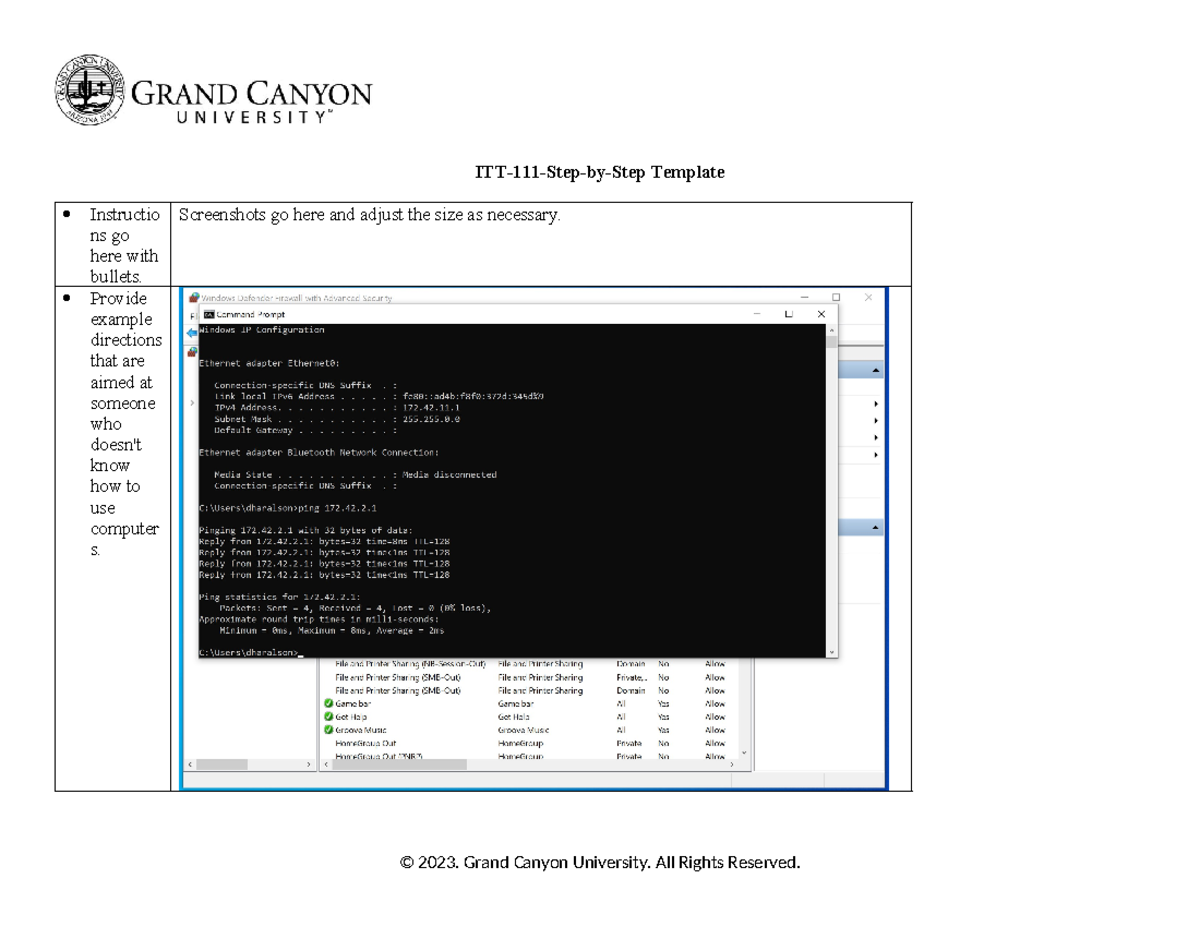Collapse the lower right panel using the up arrow
The height and width of the screenshot is (927, 1200).
point(876,526)
